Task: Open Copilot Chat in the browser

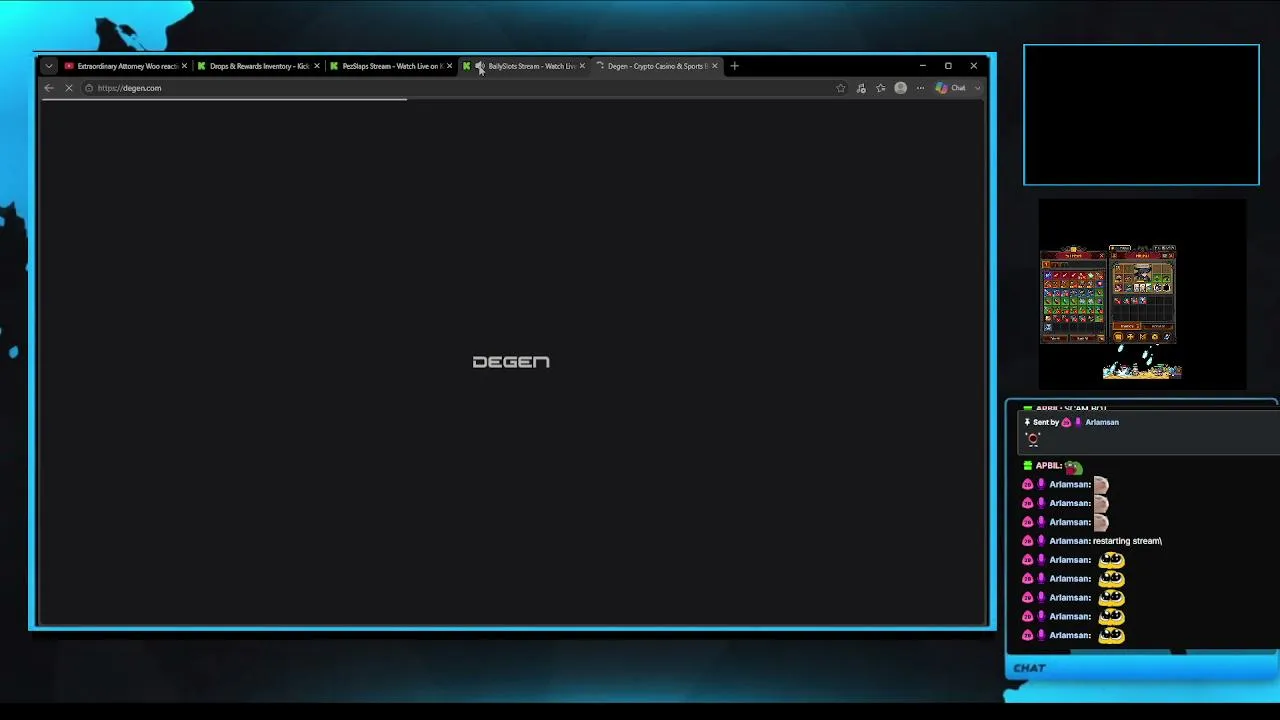Action: click(951, 88)
